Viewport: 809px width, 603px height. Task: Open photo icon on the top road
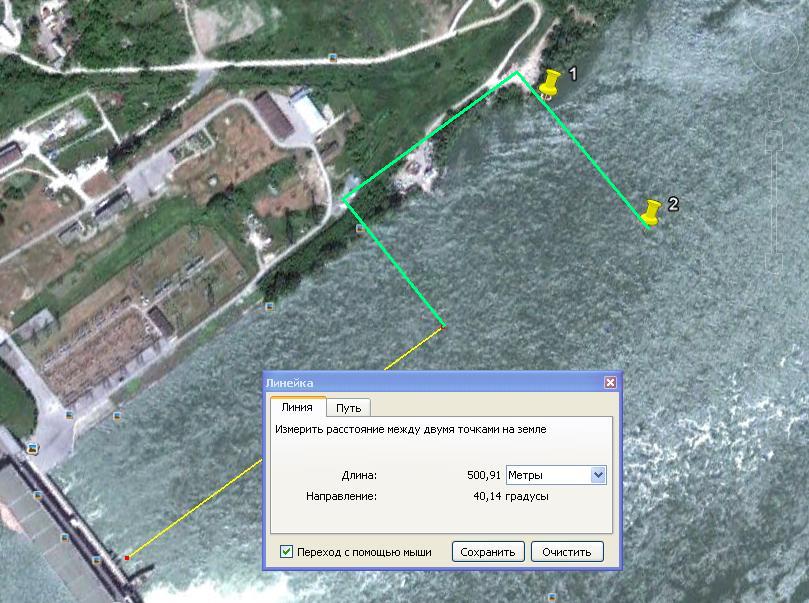coord(332,57)
